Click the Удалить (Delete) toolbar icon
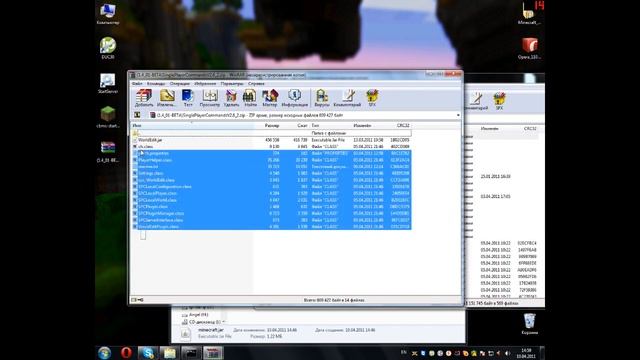The width and height of the screenshot is (640, 360). click(x=231, y=98)
